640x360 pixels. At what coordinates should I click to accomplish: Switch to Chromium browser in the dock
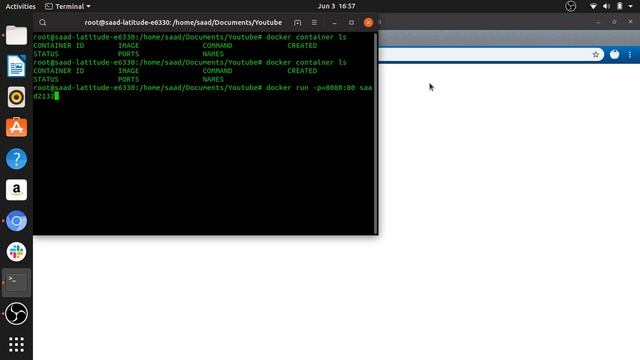(16, 221)
